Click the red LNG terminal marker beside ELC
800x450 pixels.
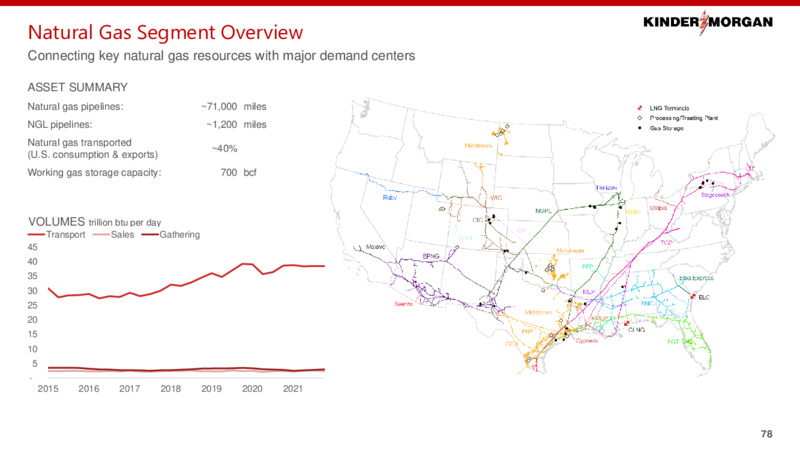coord(693,296)
